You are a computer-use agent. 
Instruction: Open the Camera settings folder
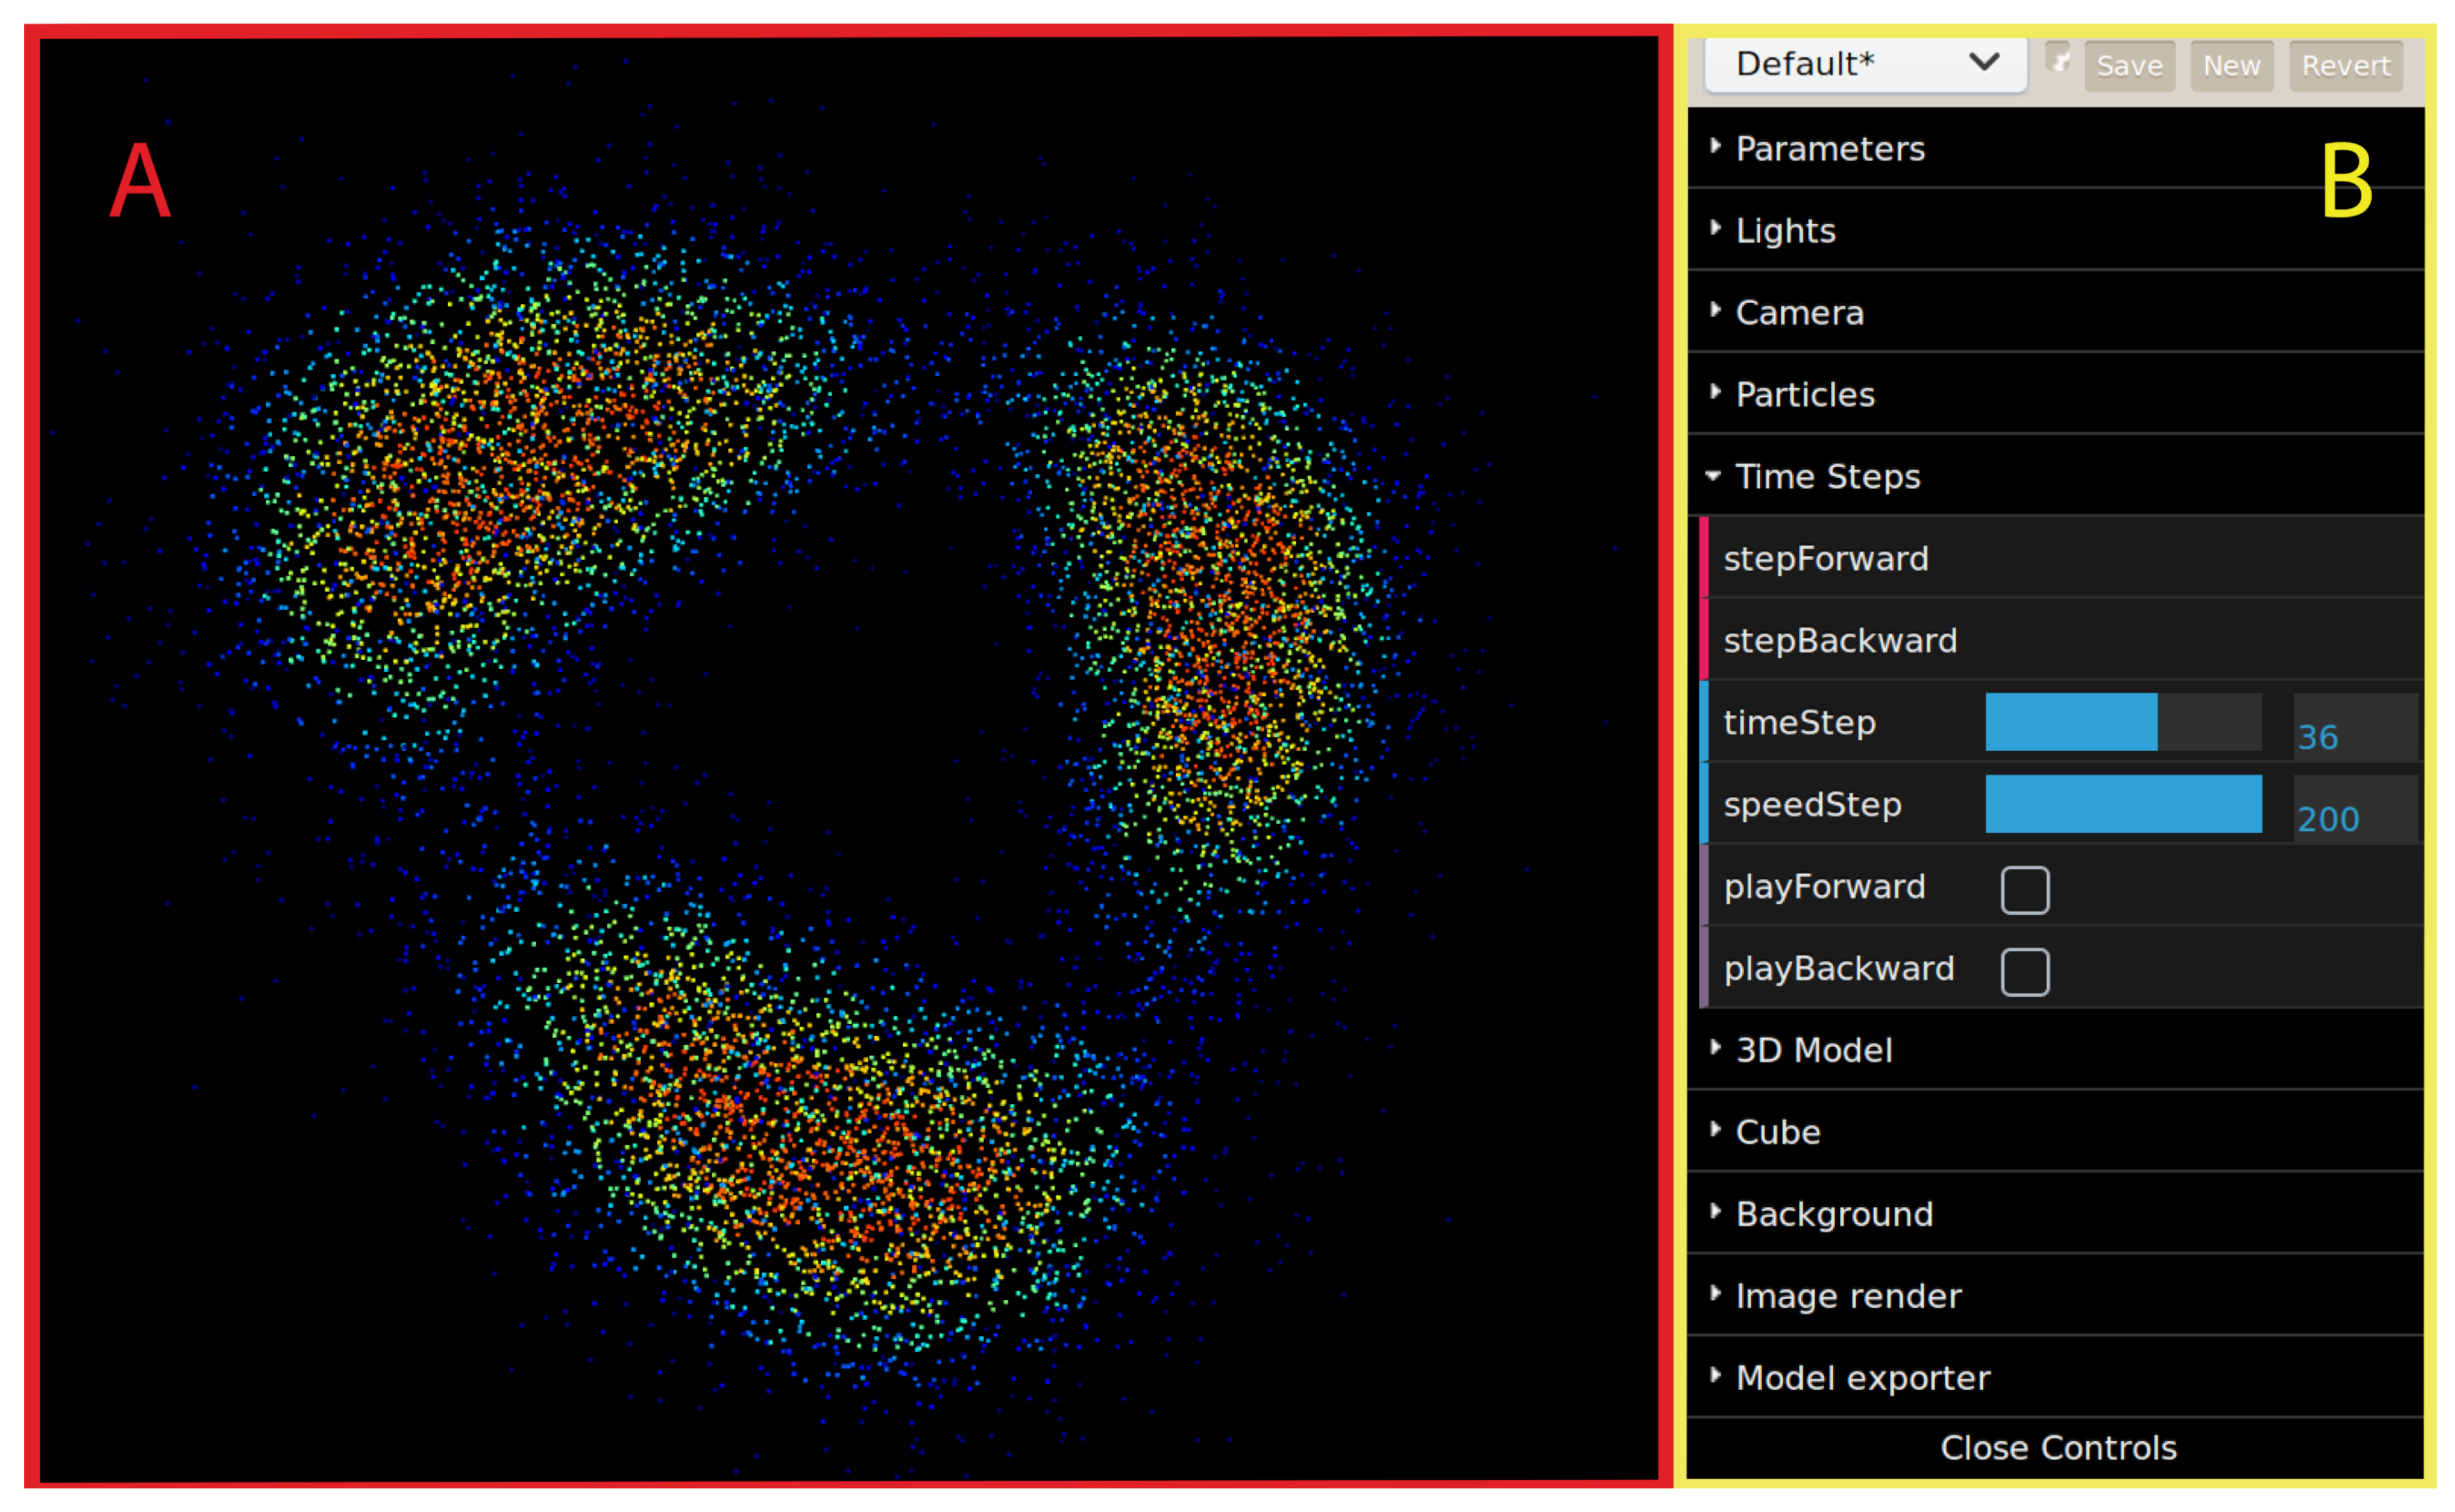click(1799, 312)
